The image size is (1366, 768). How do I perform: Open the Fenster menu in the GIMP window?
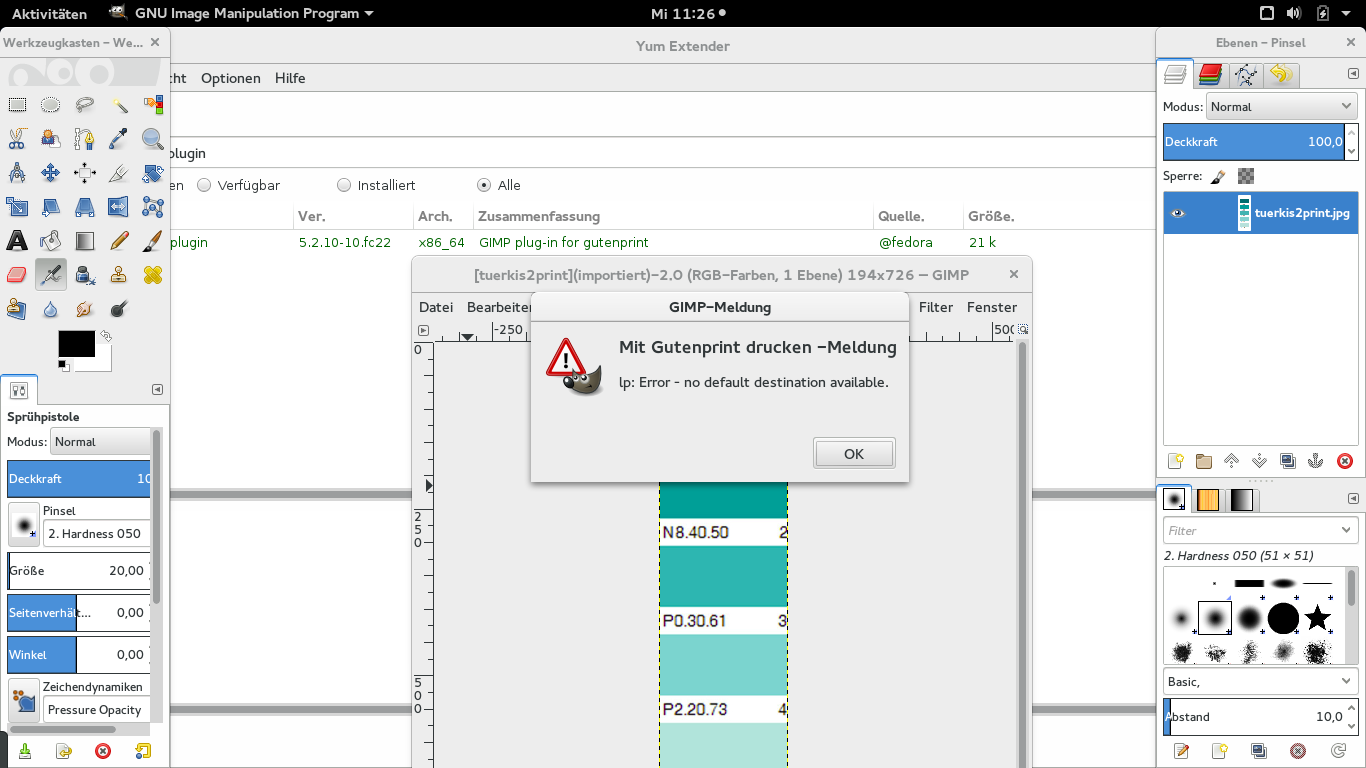click(x=992, y=307)
